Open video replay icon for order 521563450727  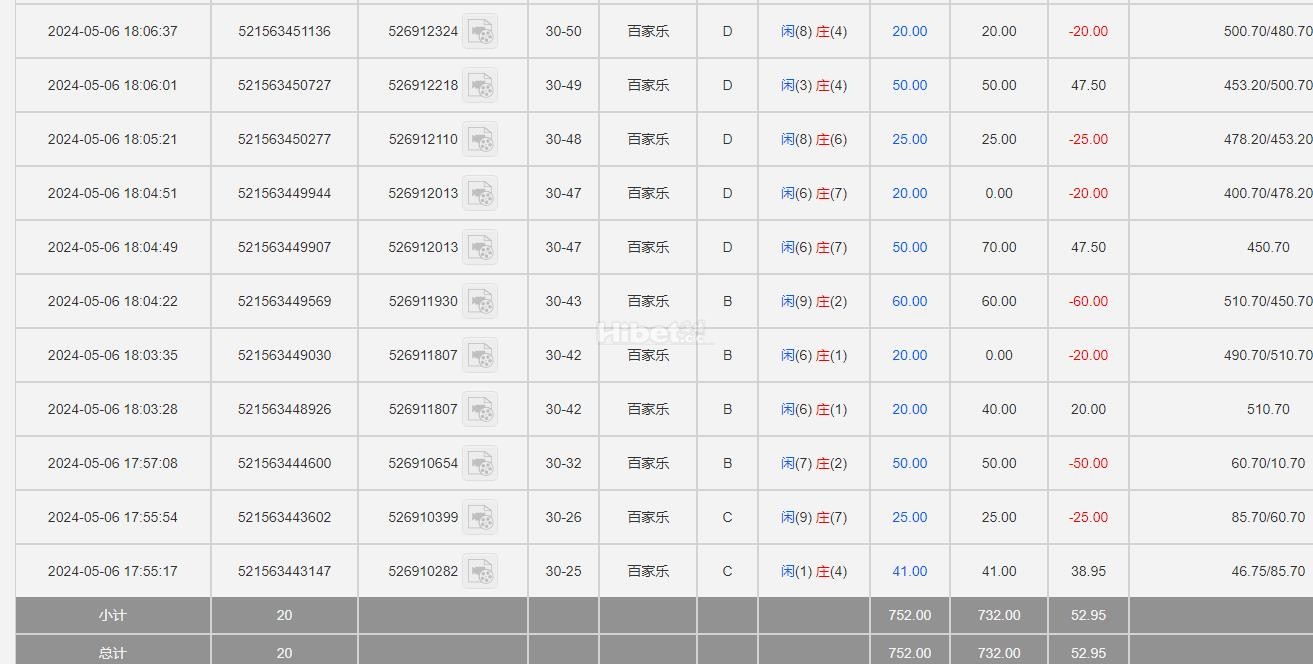click(x=480, y=86)
